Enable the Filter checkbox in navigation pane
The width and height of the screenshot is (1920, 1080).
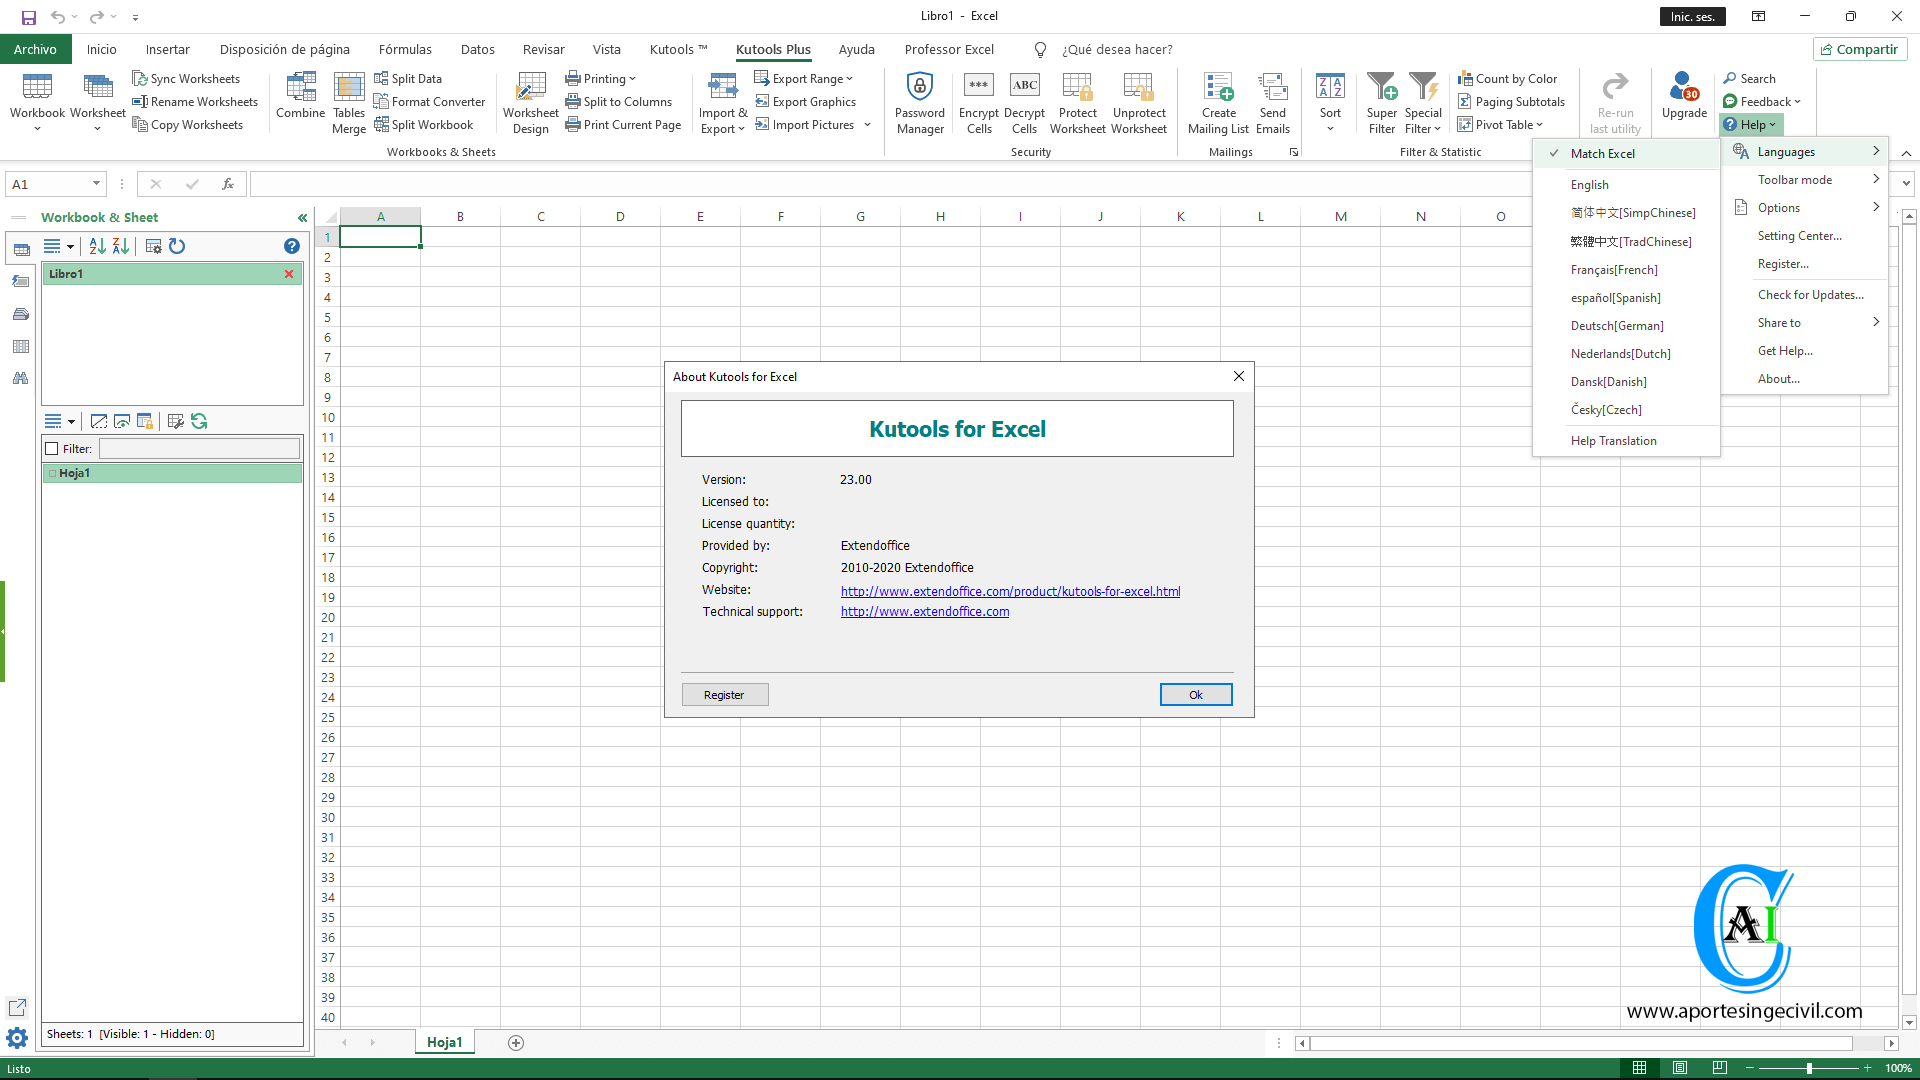(x=53, y=448)
